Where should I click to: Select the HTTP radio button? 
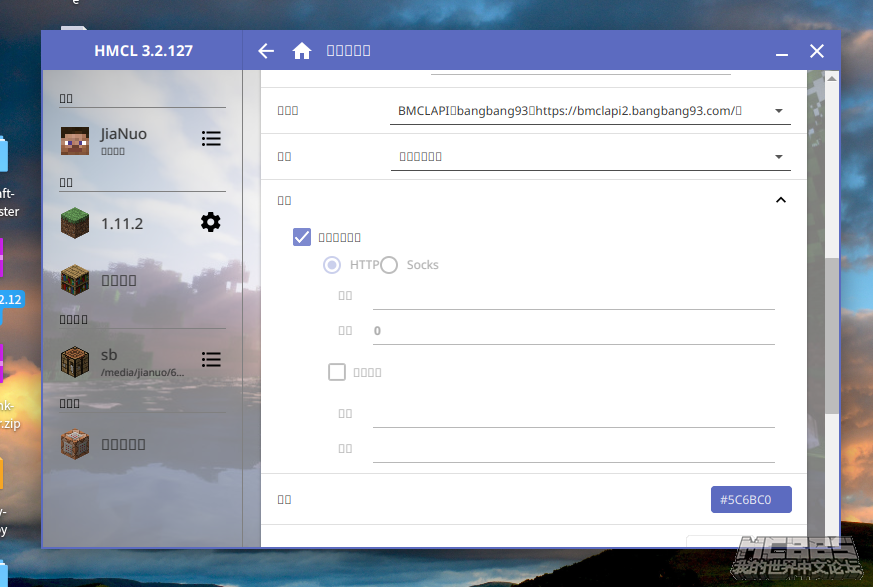click(x=332, y=265)
